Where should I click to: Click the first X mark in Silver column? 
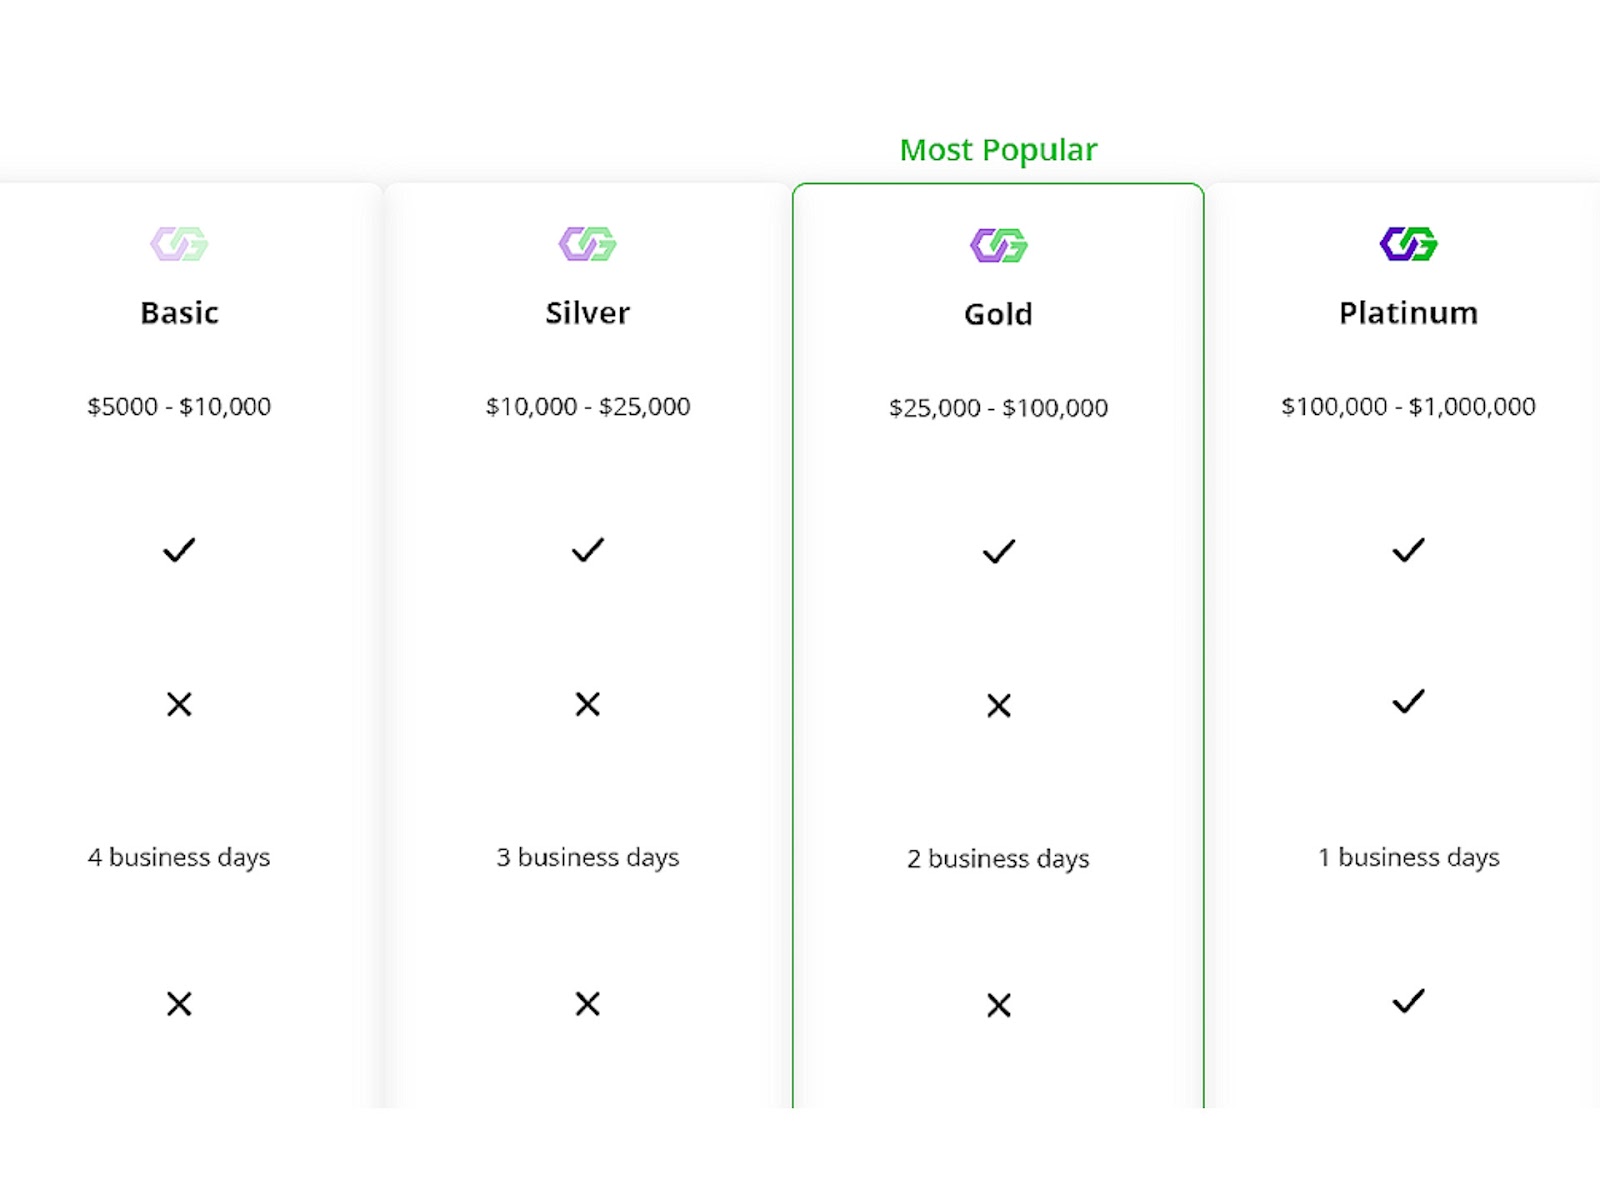pos(588,704)
